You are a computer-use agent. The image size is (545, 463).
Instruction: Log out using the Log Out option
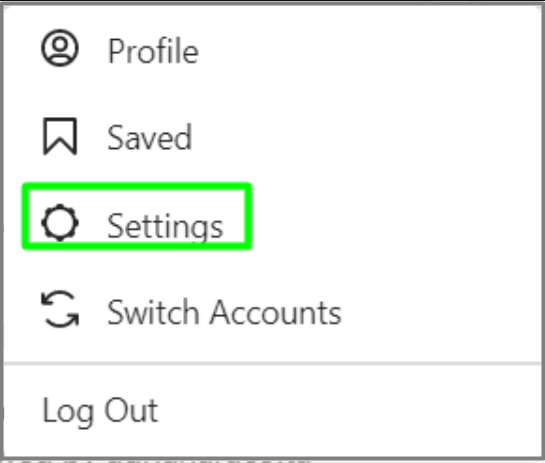coord(272,411)
